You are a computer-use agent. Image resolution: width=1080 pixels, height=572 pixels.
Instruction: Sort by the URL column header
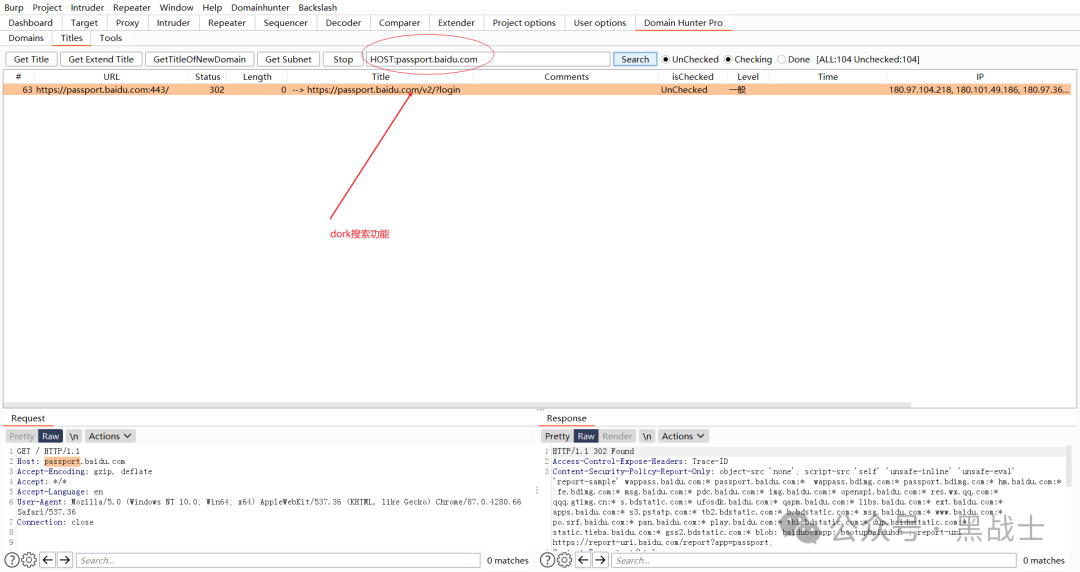pos(112,76)
